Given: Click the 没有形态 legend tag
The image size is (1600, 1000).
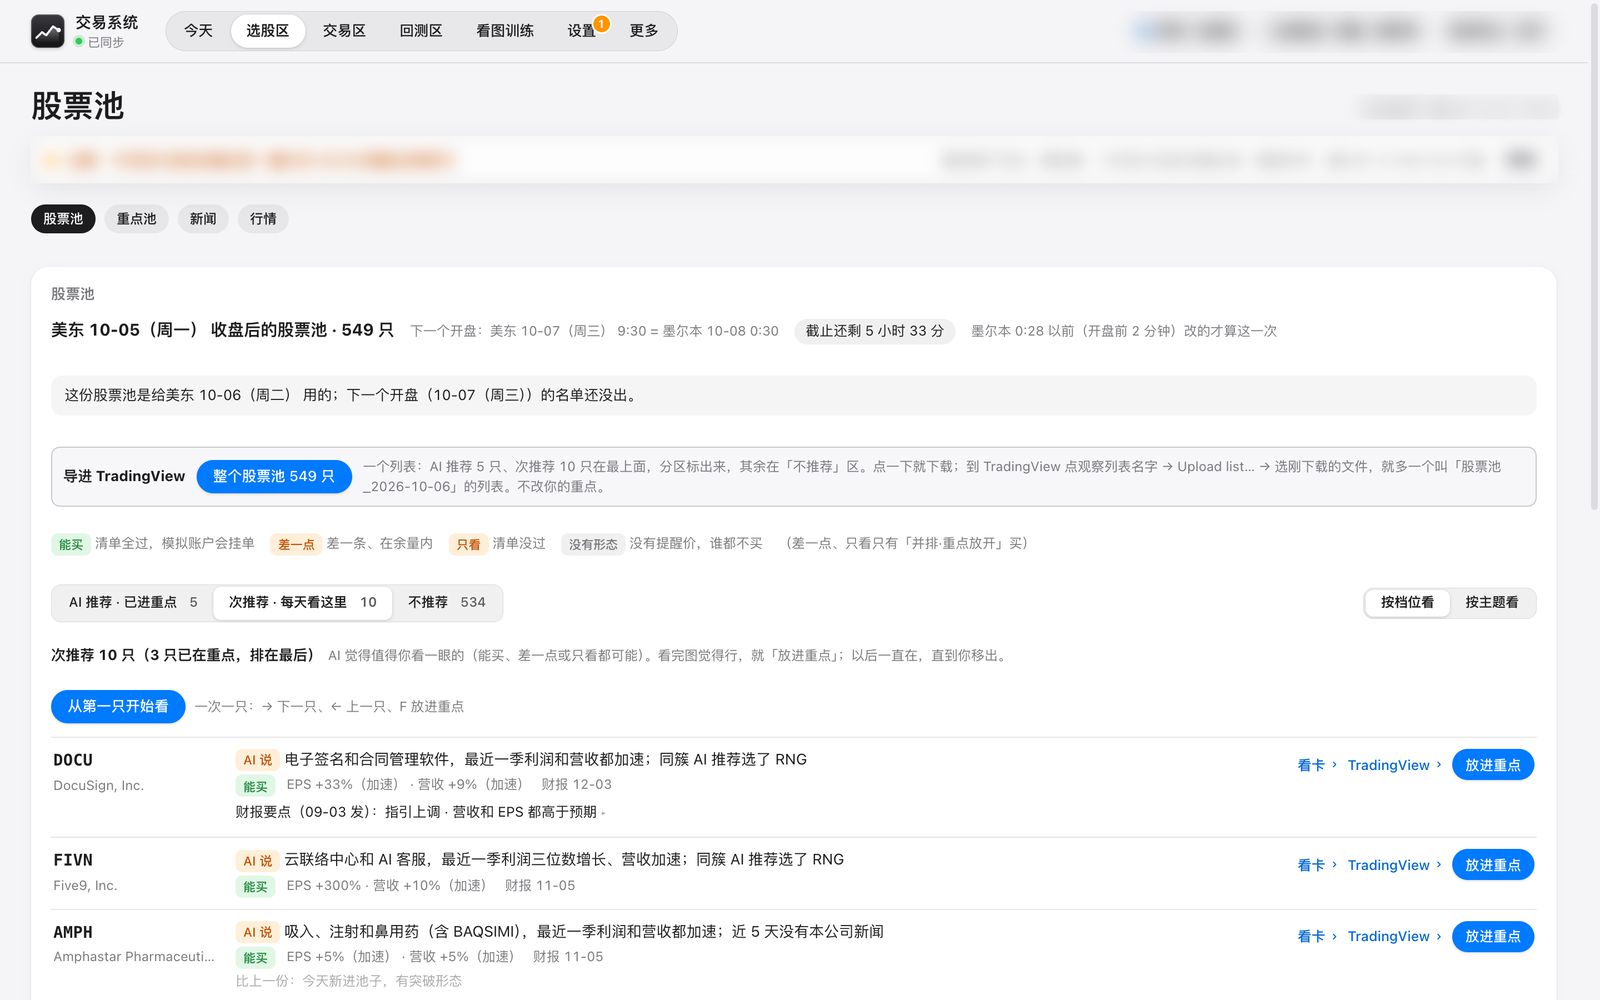Looking at the screenshot, I should point(593,544).
